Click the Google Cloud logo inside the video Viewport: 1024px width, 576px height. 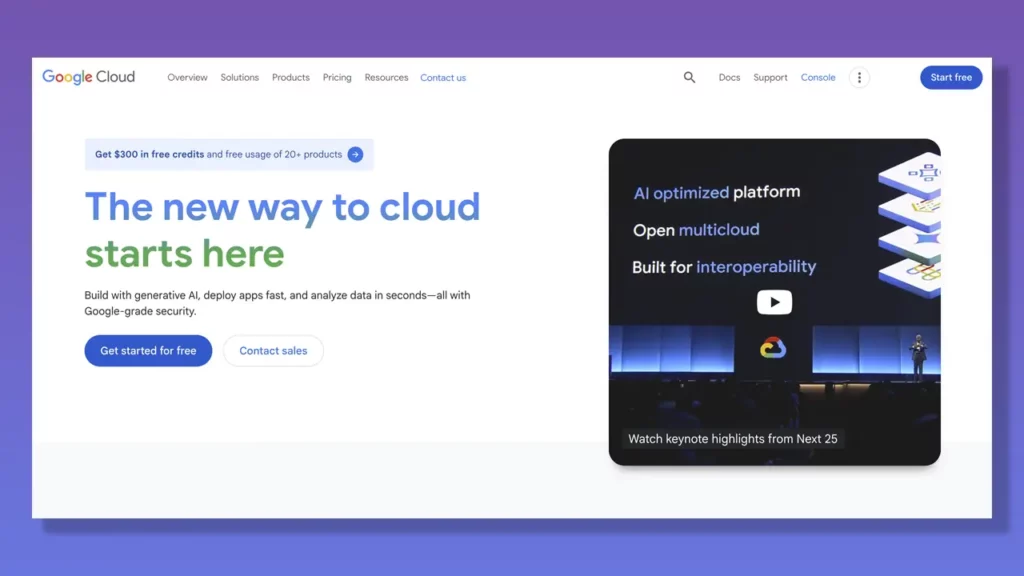click(773, 348)
